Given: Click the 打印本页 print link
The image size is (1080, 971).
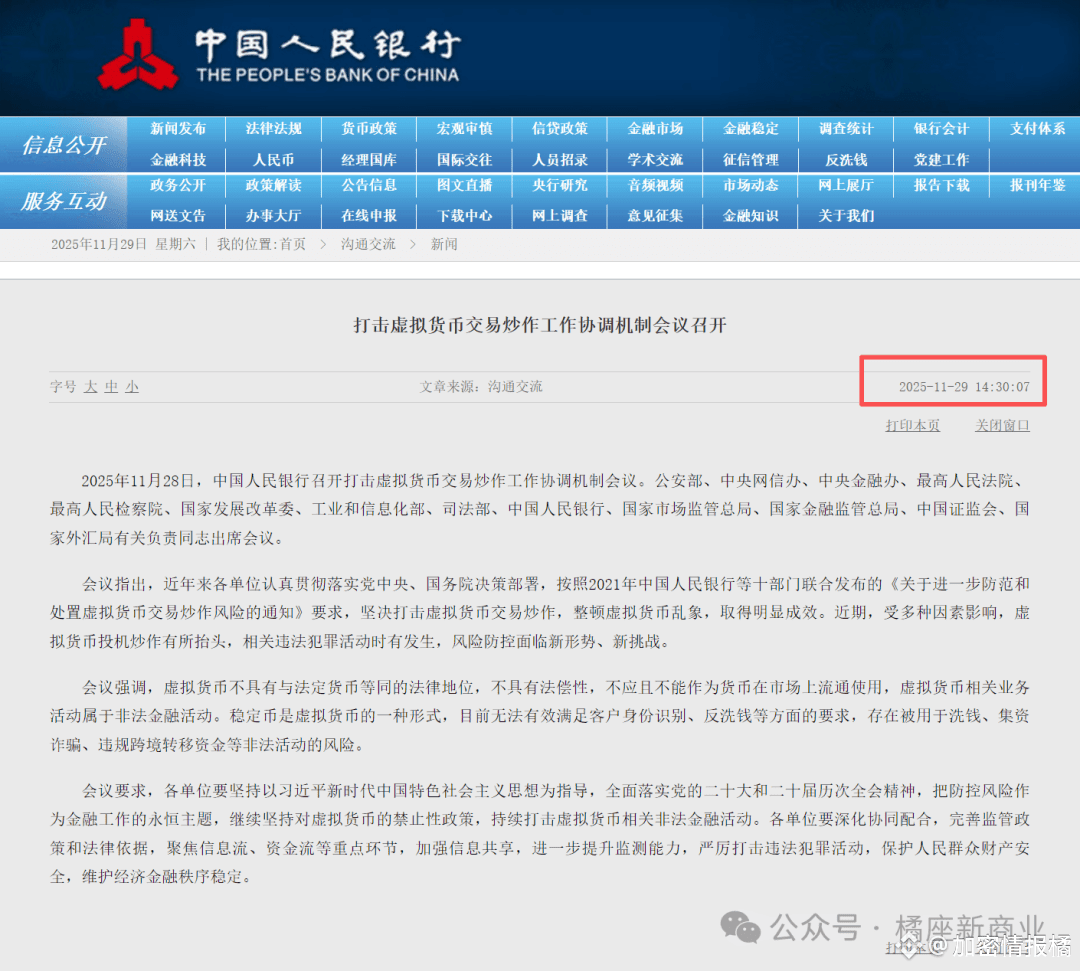Looking at the screenshot, I should [x=913, y=425].
